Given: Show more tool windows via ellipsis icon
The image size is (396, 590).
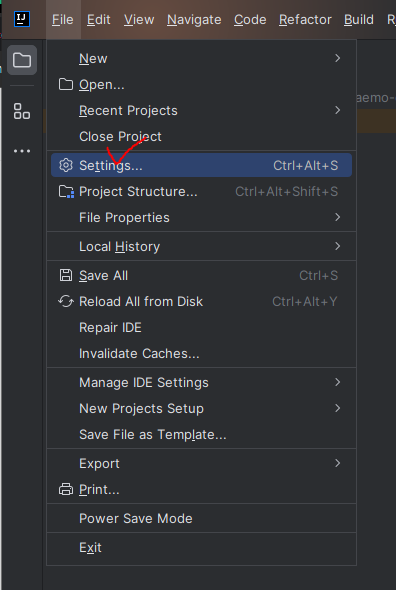Looking at the screenshot, I should pyautogui.click(x=22, y=151).
